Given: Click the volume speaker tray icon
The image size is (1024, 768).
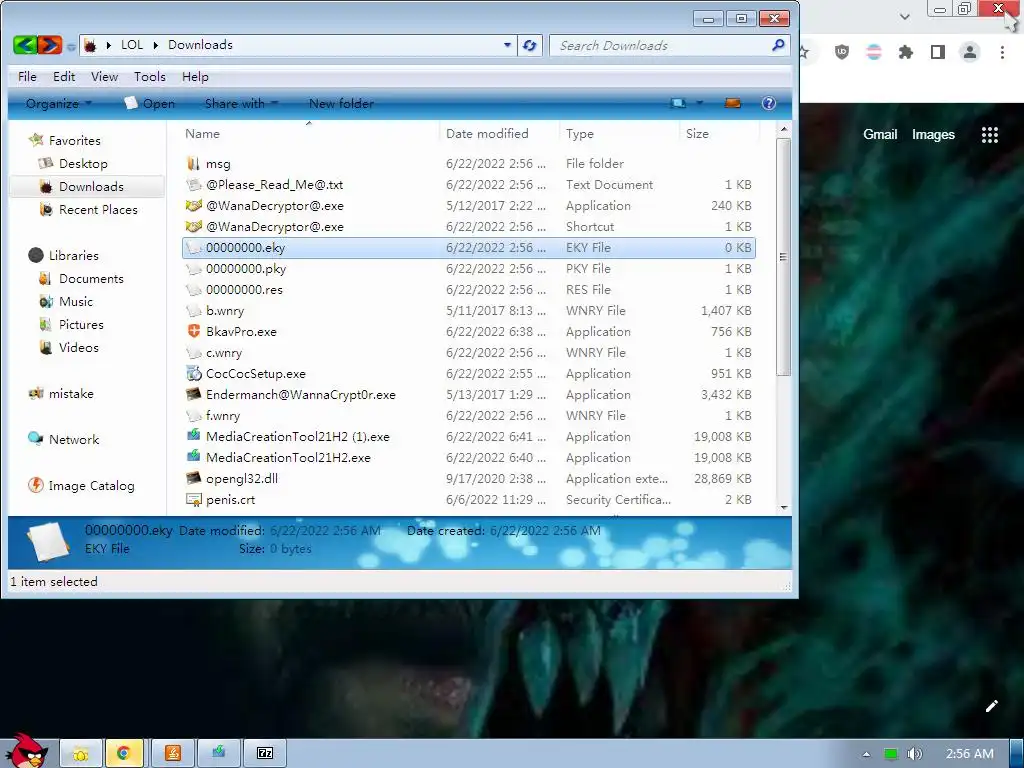Looking at the screenshot, I should click(x=915, y=754).
